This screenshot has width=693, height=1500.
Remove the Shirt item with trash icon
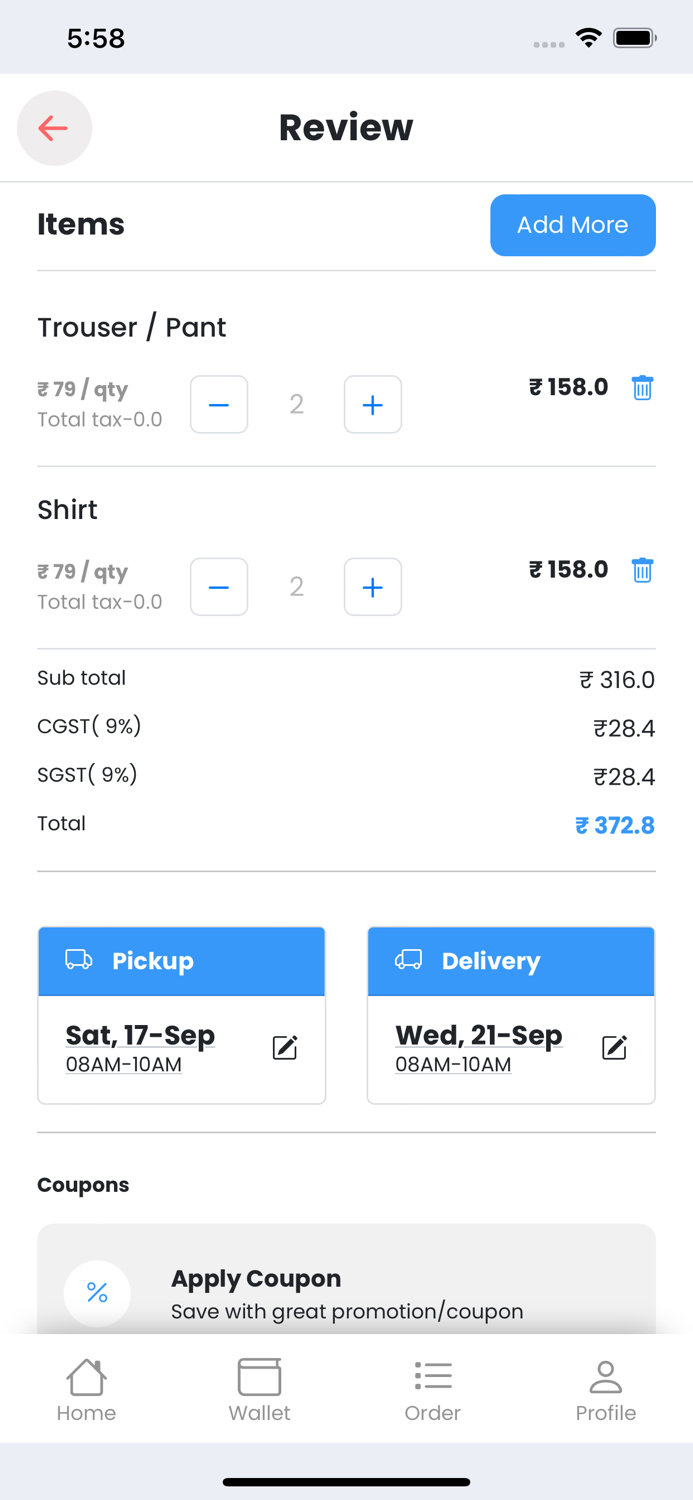[642, 570]
